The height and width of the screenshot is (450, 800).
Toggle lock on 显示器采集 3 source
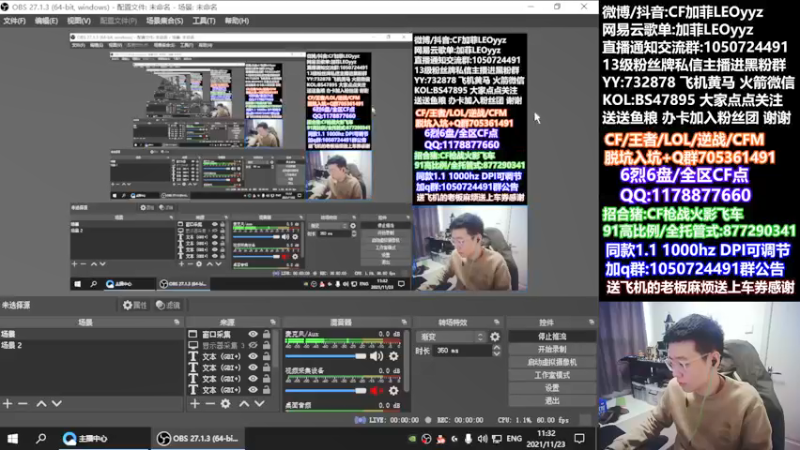tap(266, 345)
